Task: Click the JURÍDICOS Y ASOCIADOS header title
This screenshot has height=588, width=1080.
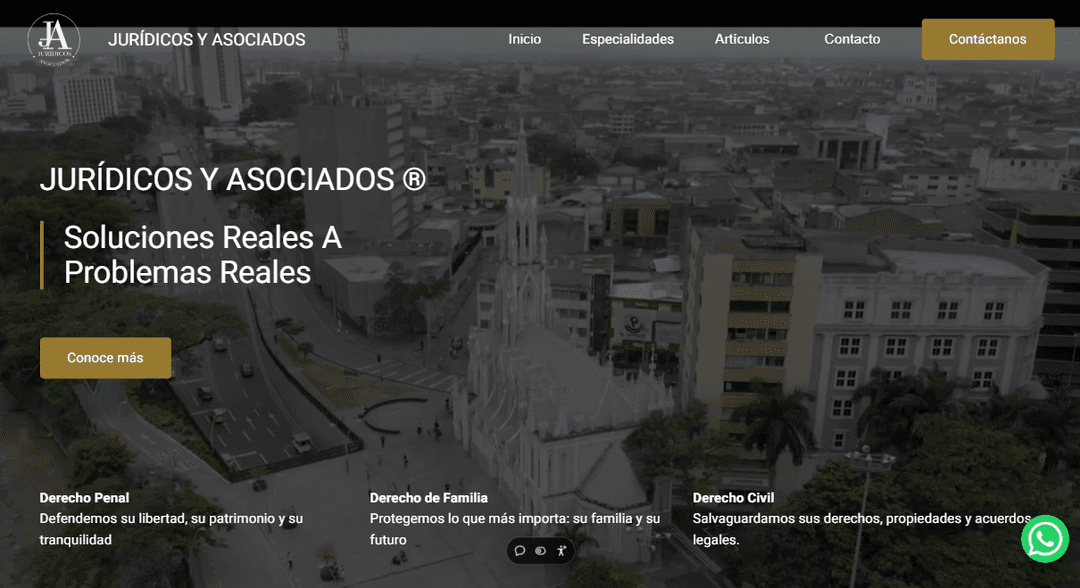Action: (x=207, y=39)
